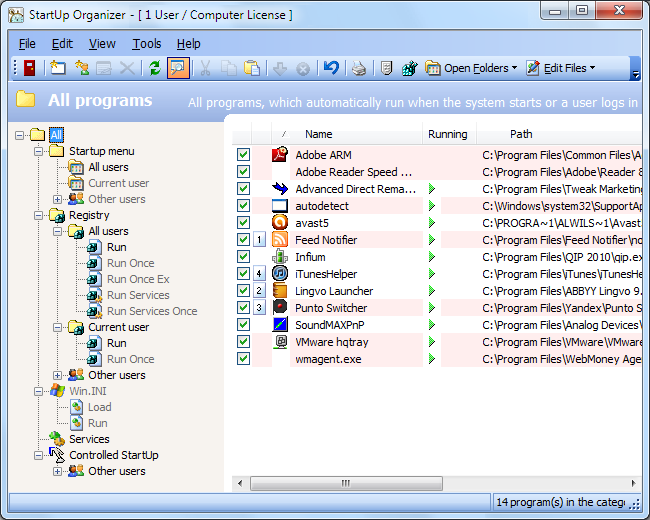Click the VMware hqtray icon
Viewport: 650px width, 520px height.
pyautogui.click(x=281, y=342)
